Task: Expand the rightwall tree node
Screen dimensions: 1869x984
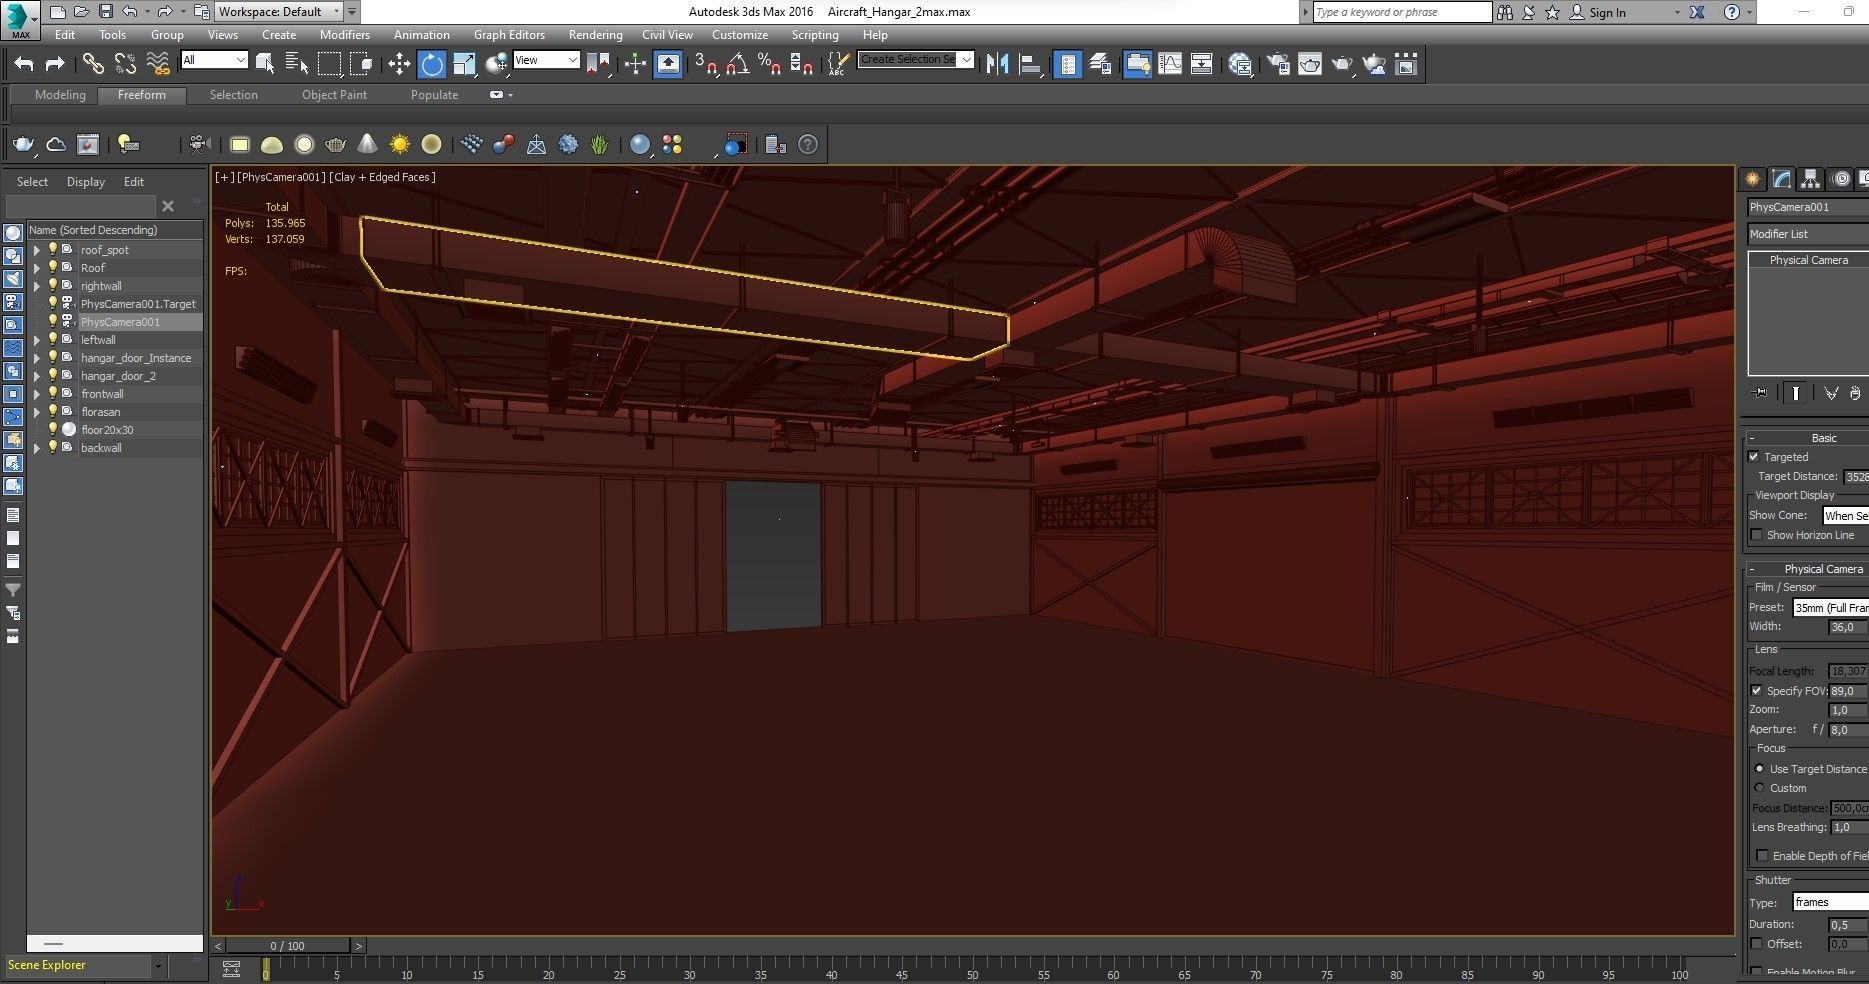Action: click(37, 286)
